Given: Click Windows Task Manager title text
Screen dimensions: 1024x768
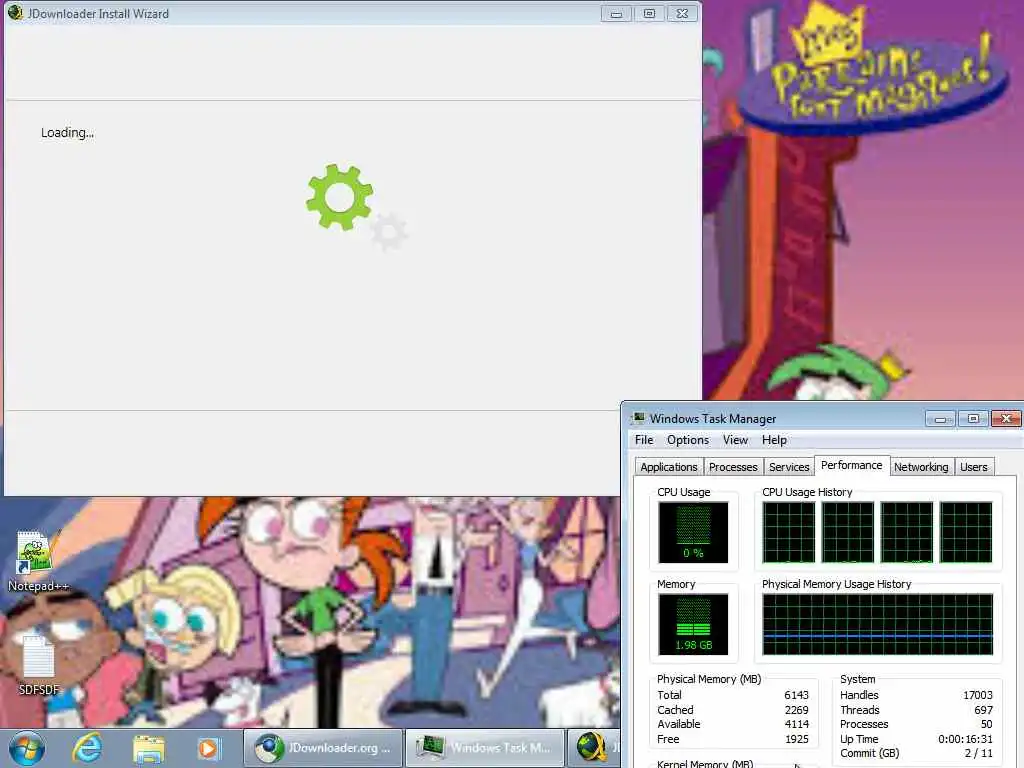Looking at the screenshot, I should [x=713, y=419].
